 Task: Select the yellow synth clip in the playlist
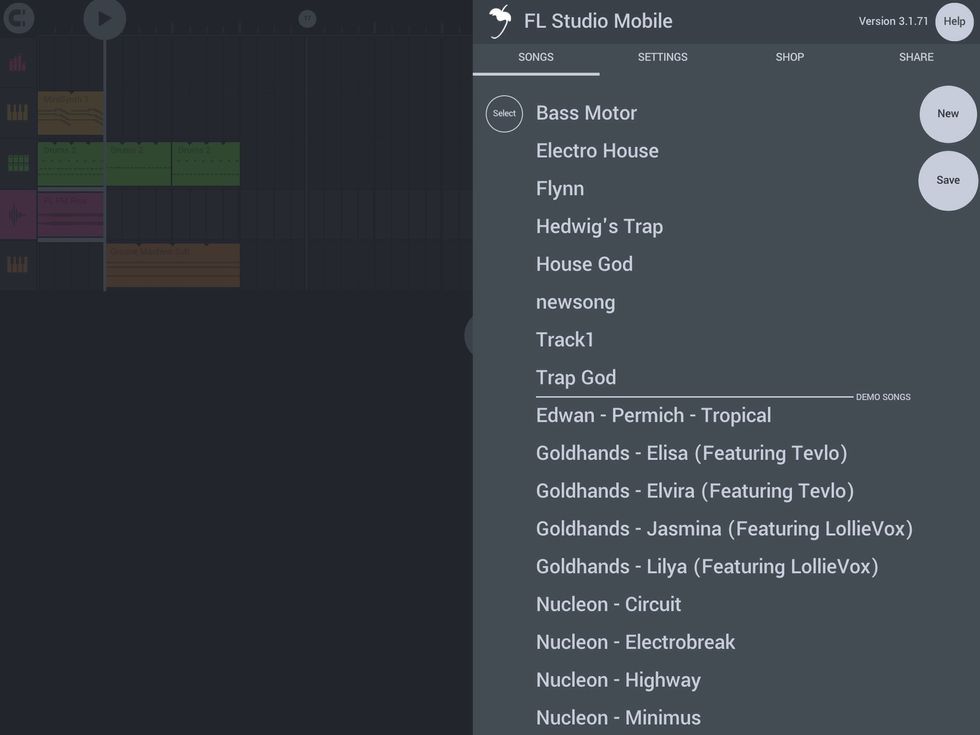[71, 113]
